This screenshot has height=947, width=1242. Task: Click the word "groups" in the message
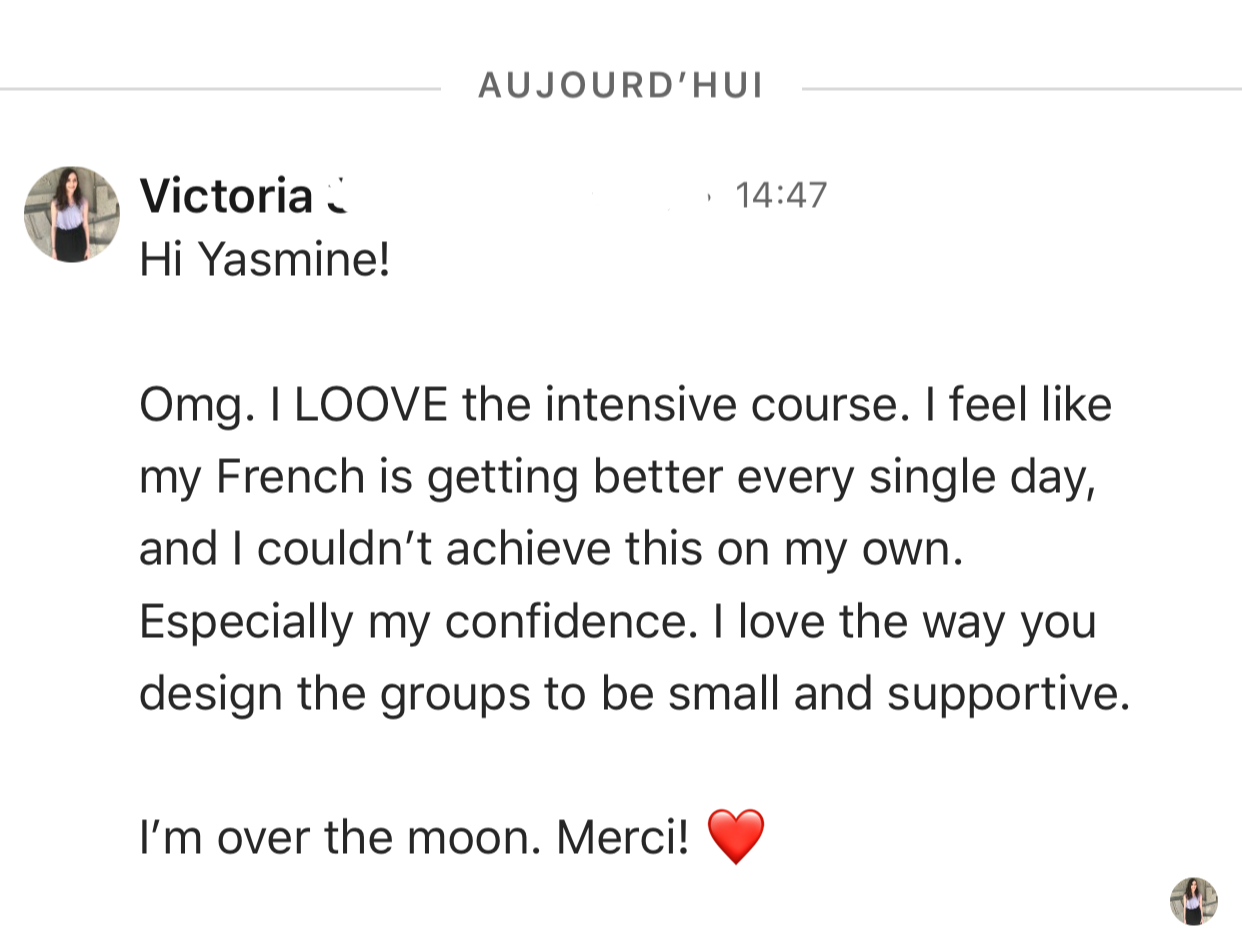[x=455, y=695]
